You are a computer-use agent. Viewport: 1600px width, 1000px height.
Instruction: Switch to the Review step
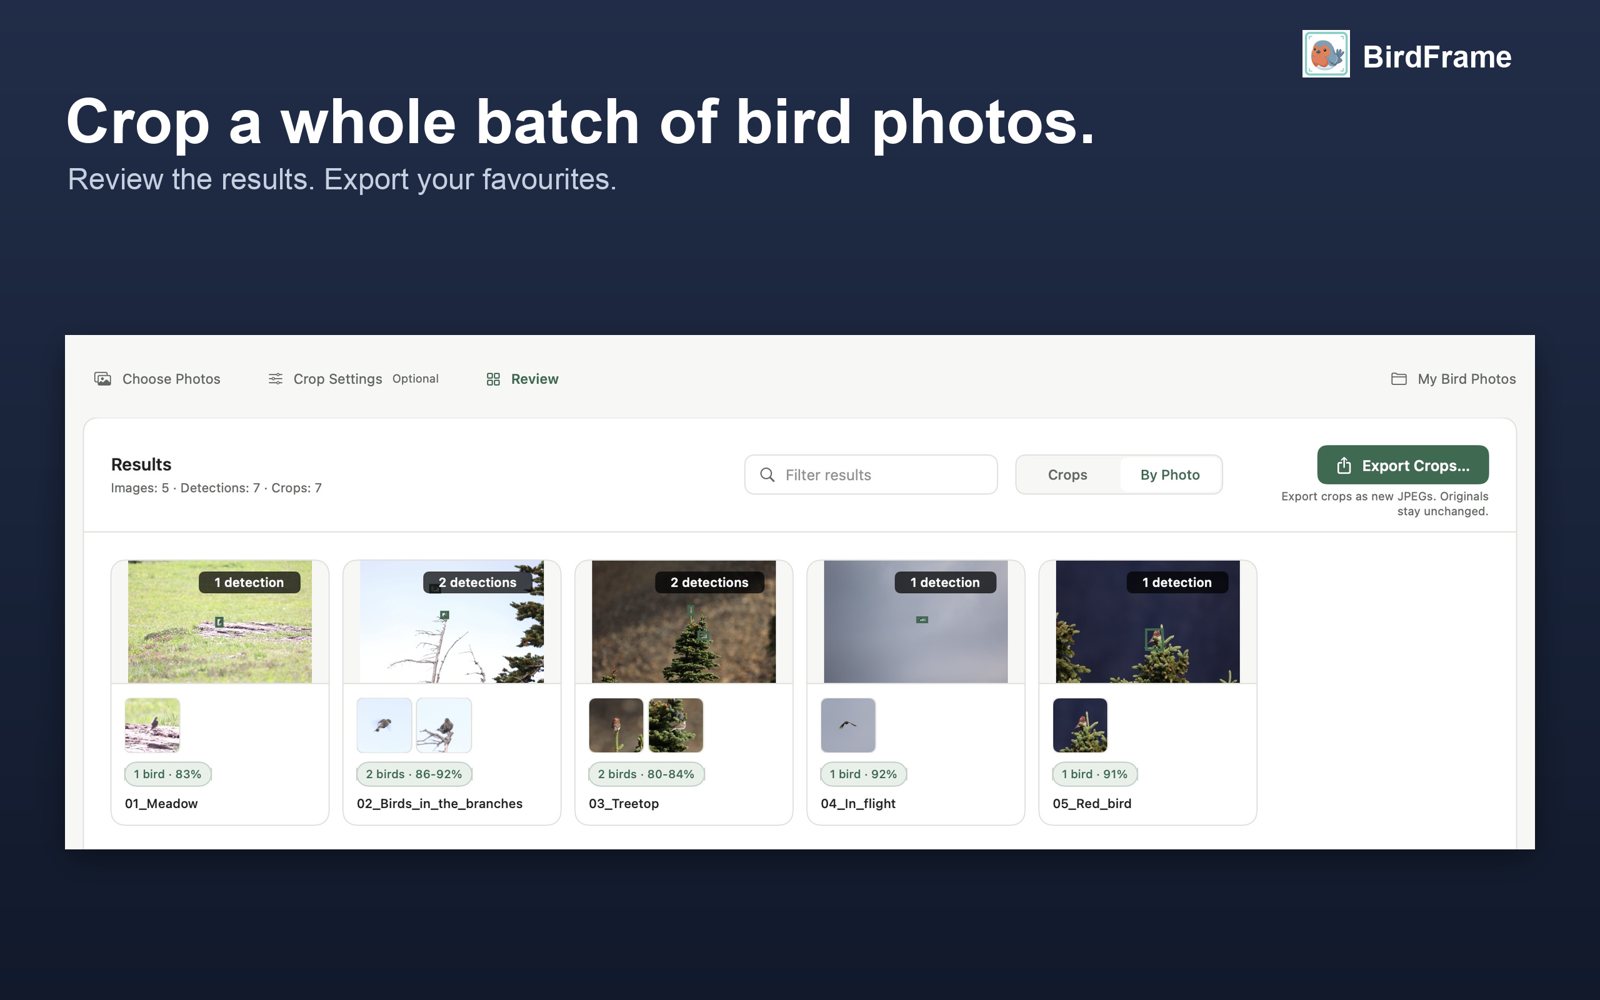pyautogui.click(x=522, y=379)
